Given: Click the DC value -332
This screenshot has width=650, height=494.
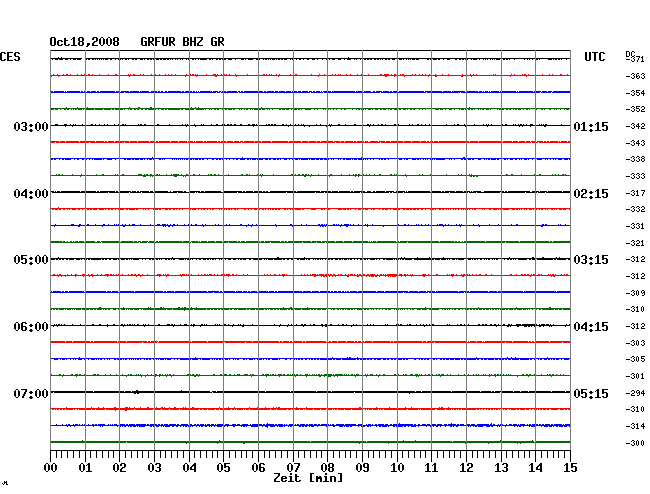Looking at the screenshot, I should (x=635, y=209).
